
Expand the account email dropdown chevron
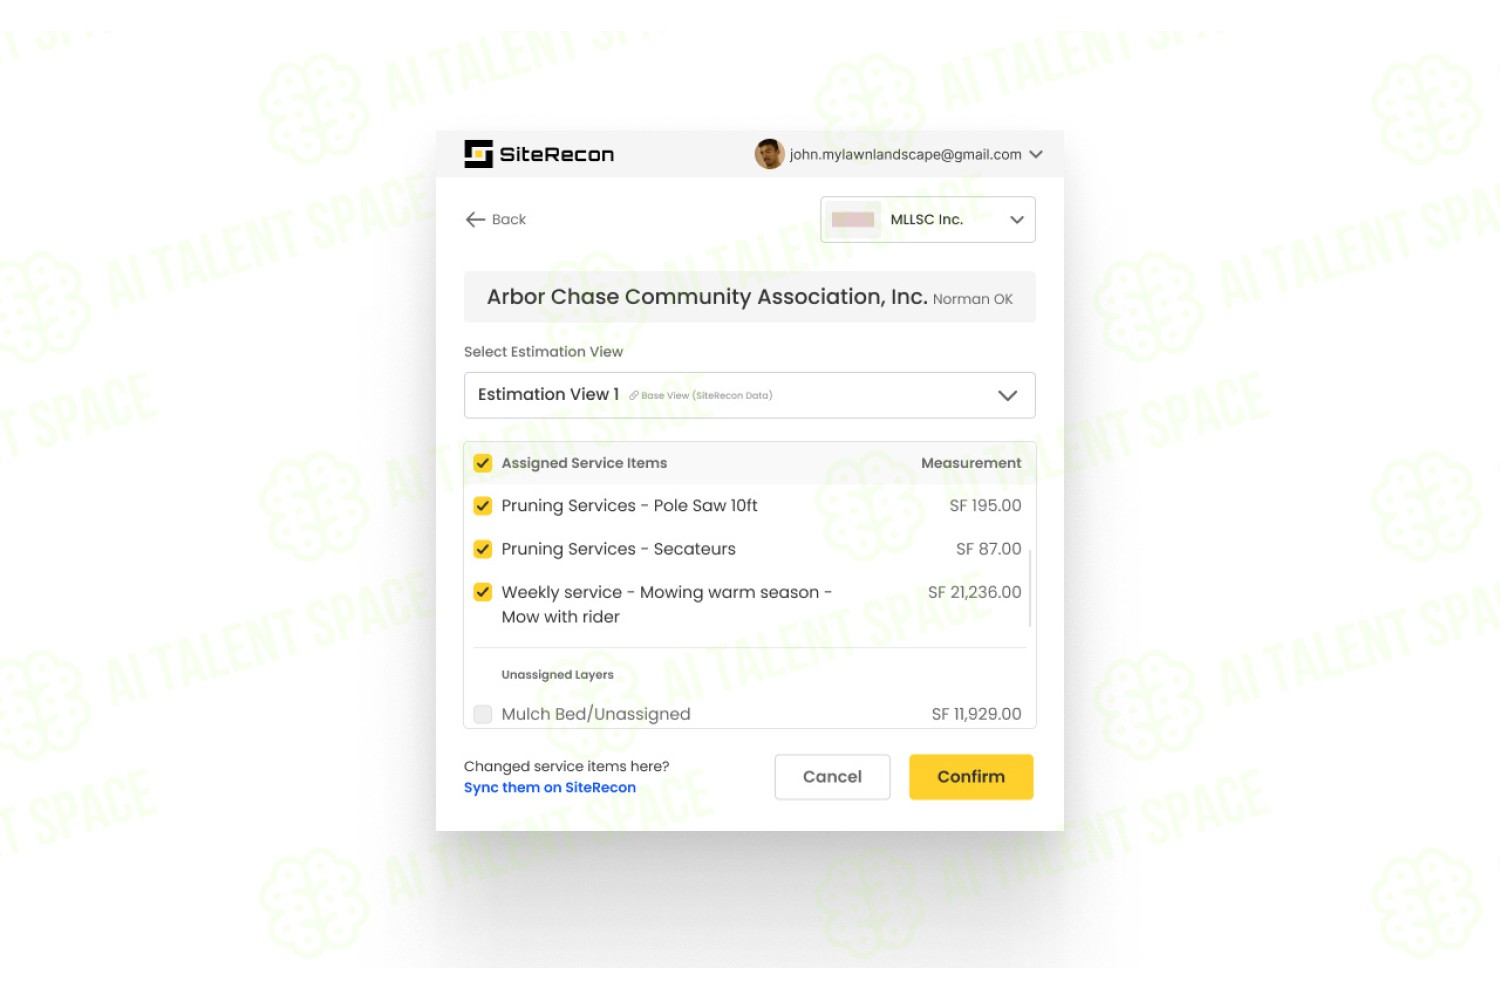pos(1036,154)
